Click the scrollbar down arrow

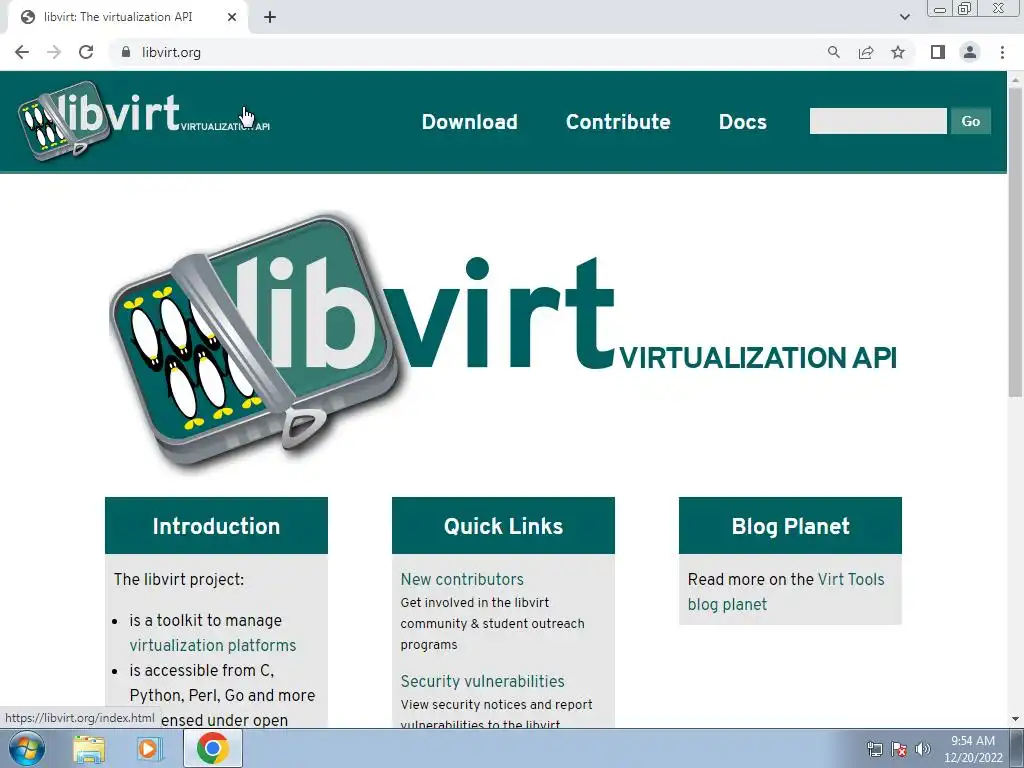click(x=1015, y=719)
